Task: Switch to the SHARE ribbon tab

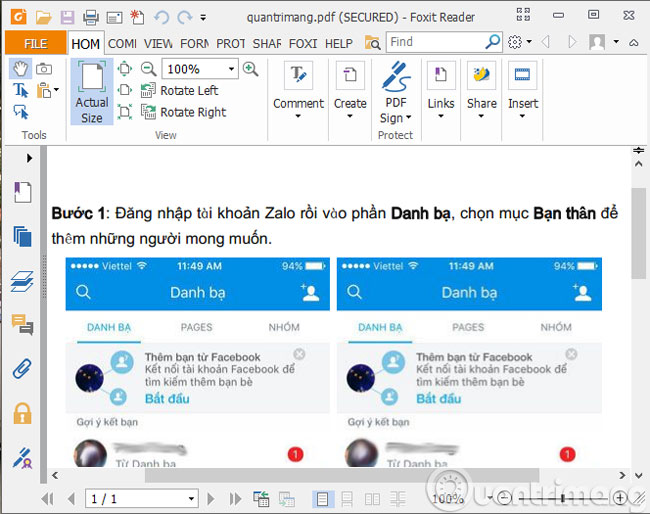Action: tap(267, 43)
